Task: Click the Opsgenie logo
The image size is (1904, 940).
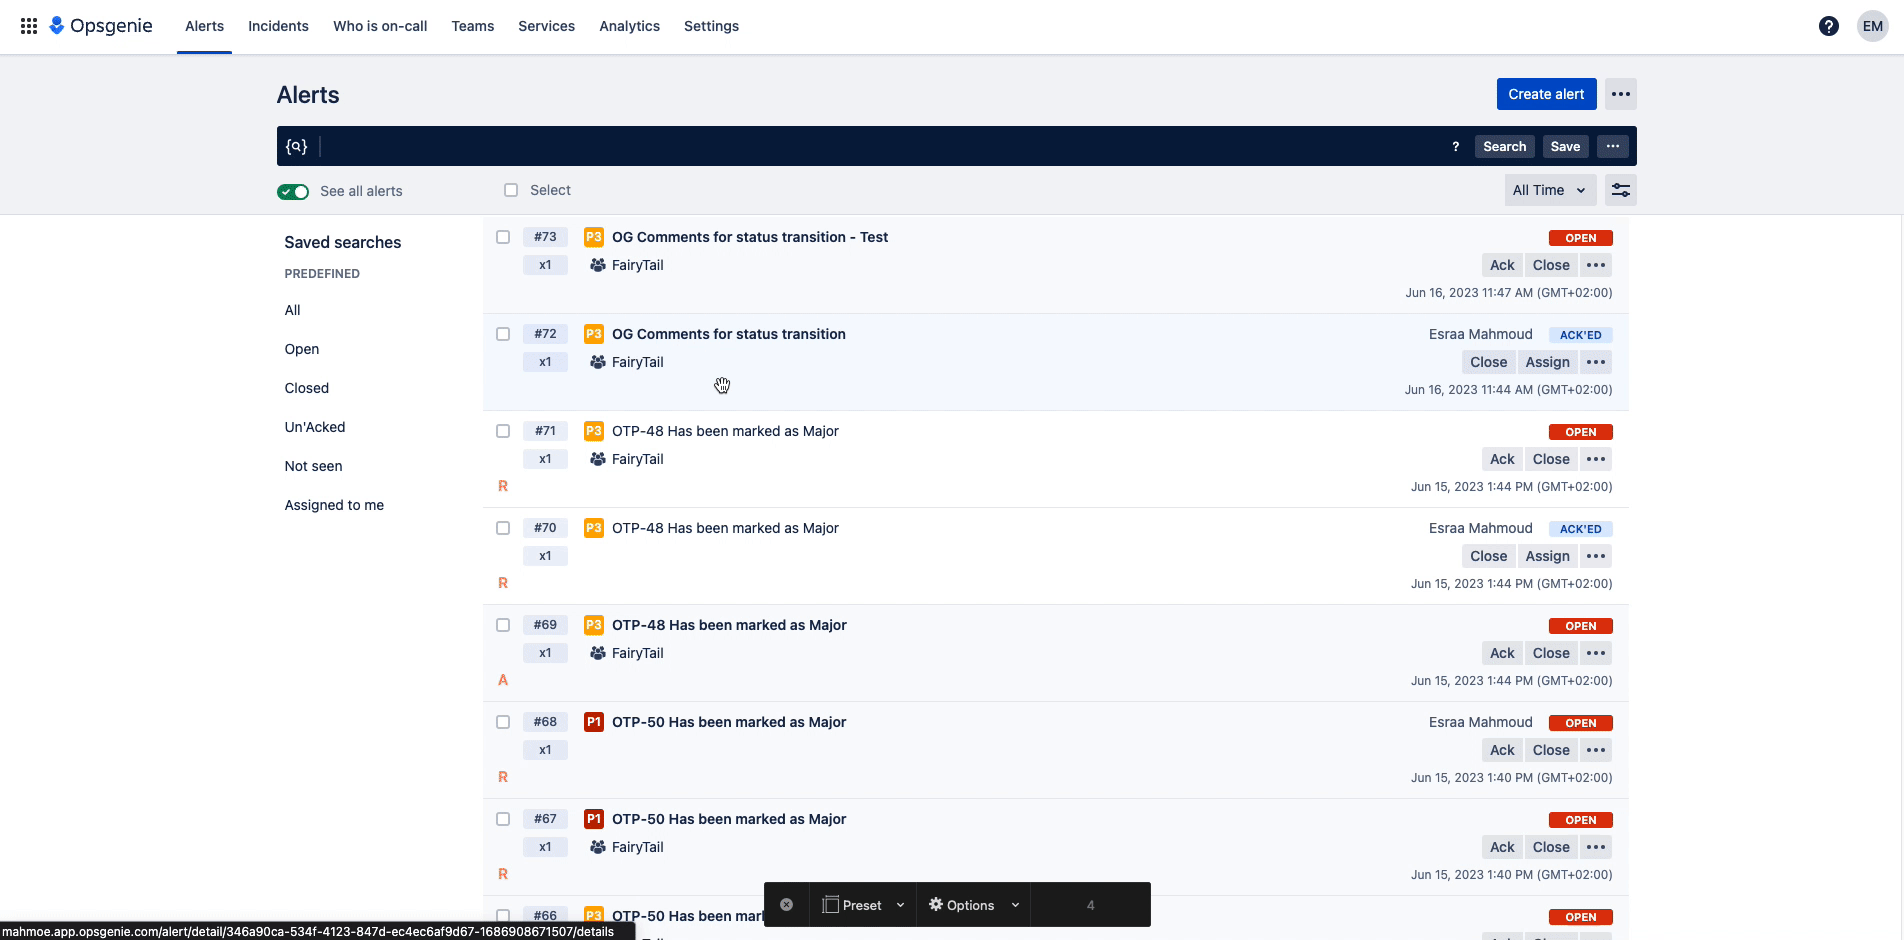Action: pos(101,26)
